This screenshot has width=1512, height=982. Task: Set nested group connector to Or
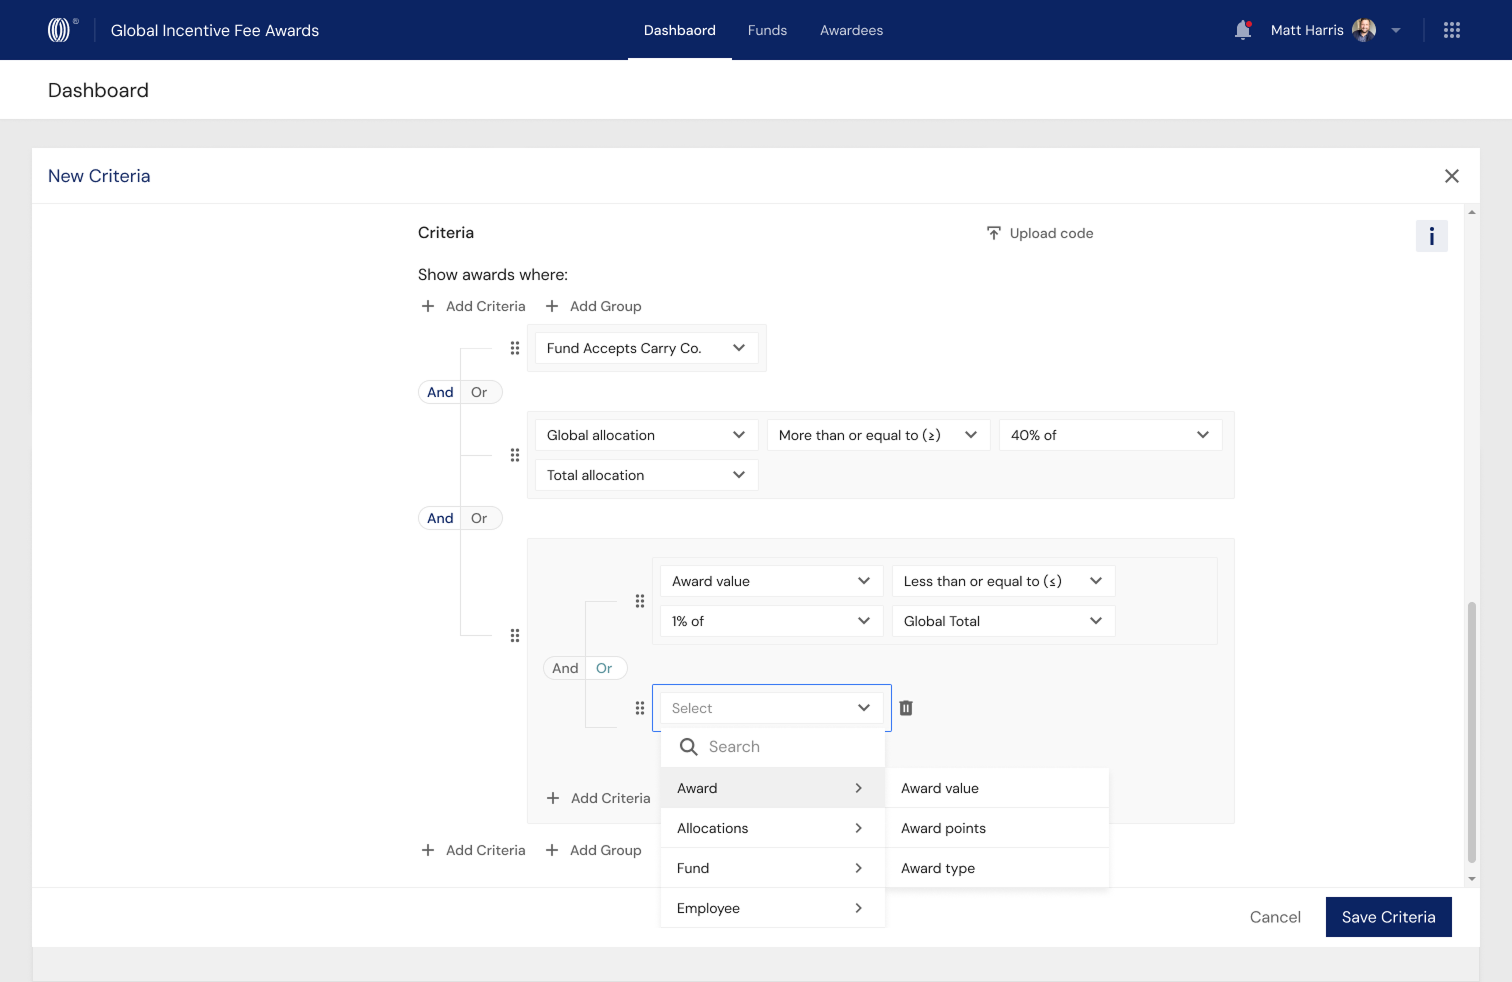(x=605, y=668)
